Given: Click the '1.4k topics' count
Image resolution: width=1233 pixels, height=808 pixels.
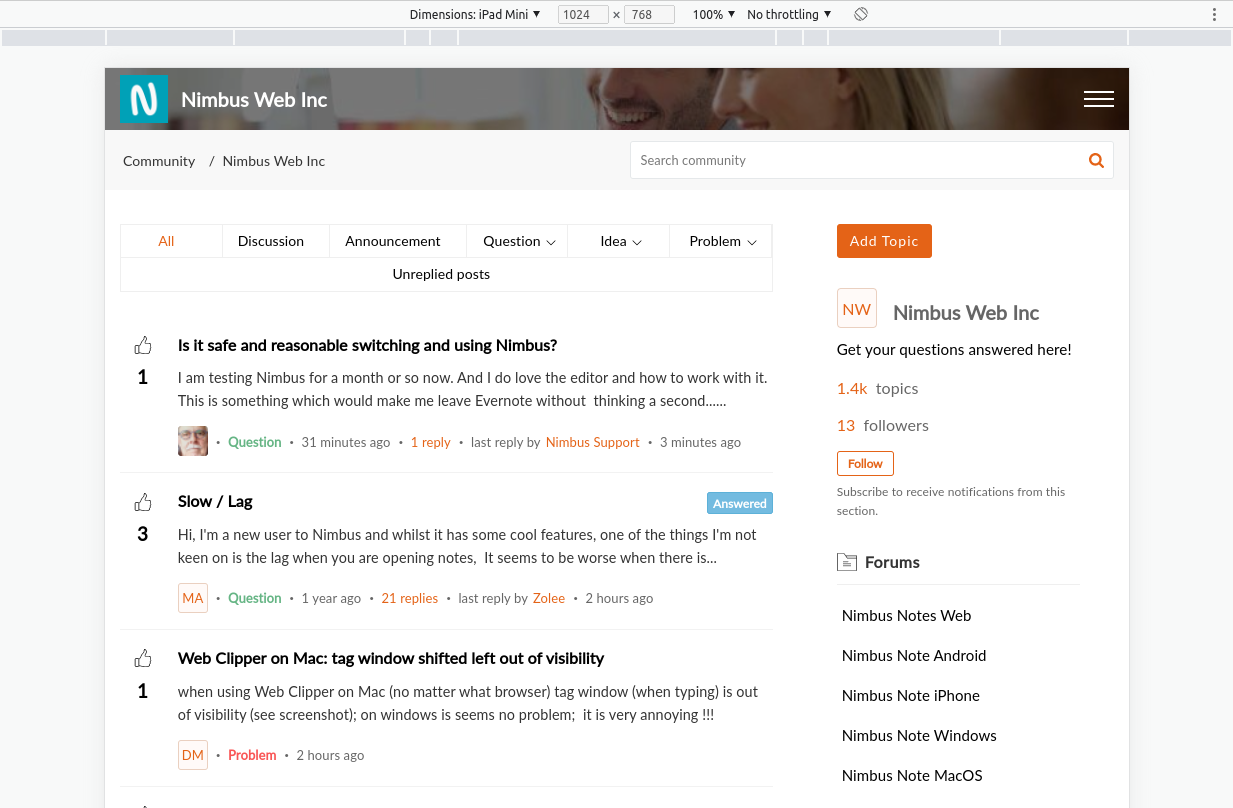Looking at the screenshot, I should [877, 388].
